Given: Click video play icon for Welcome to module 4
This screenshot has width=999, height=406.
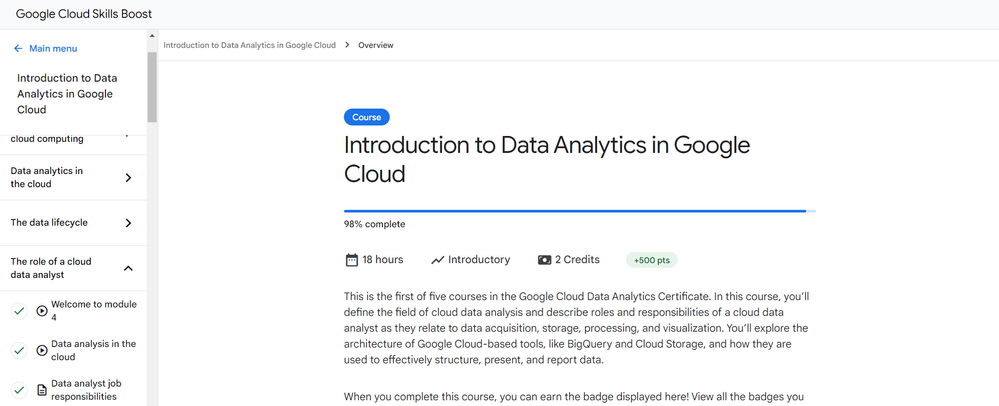Looking at the screenshot, I should pyautogui.click(x=42, y=311).
